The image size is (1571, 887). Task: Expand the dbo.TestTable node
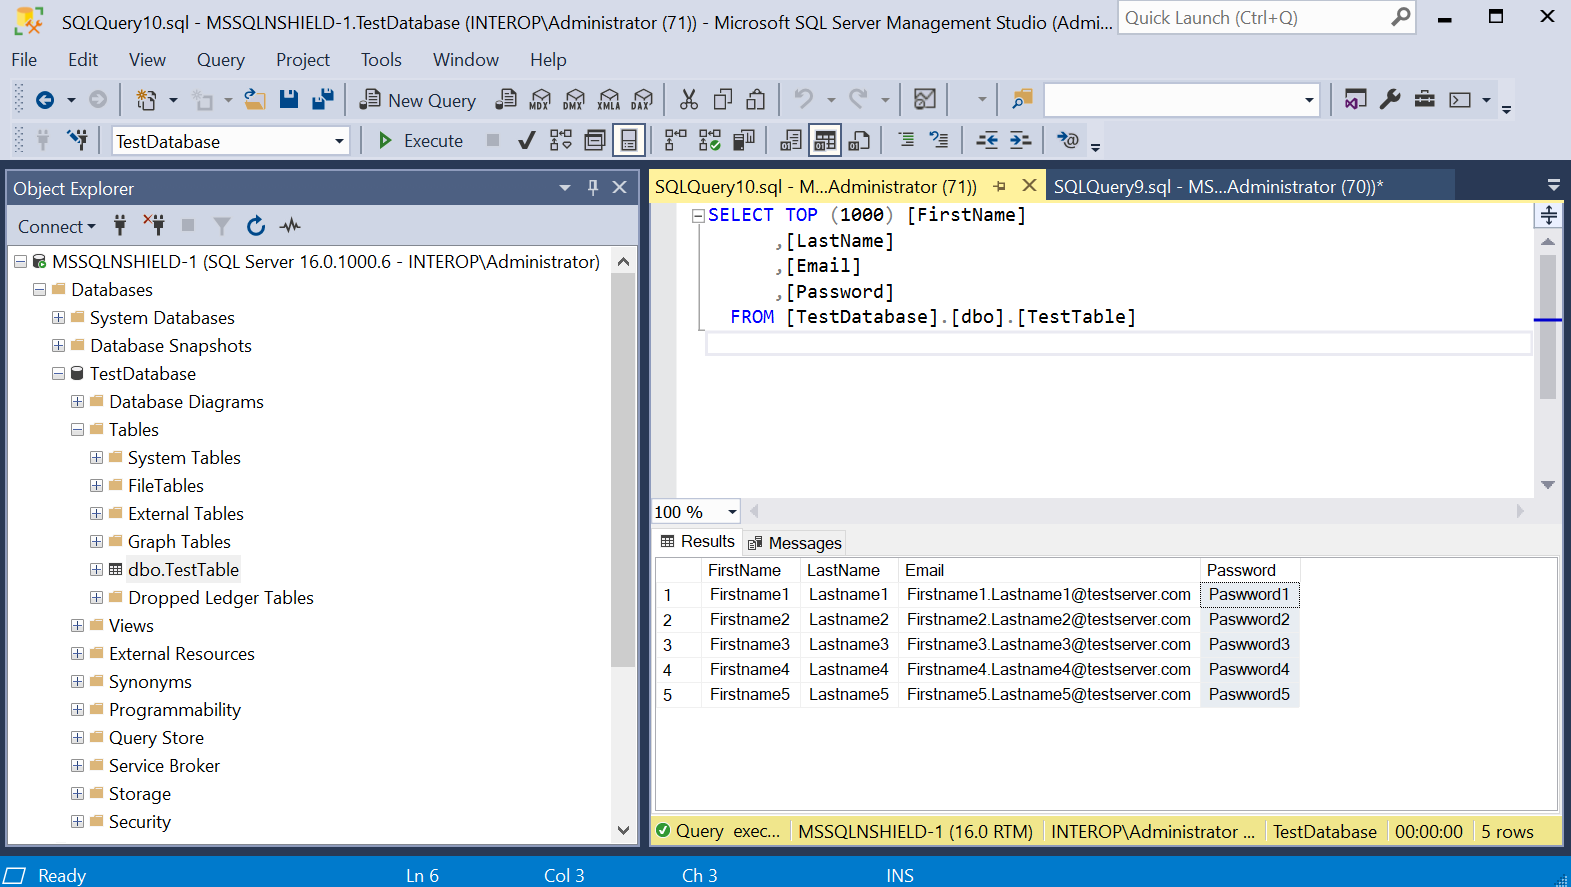tap(96, 570)
